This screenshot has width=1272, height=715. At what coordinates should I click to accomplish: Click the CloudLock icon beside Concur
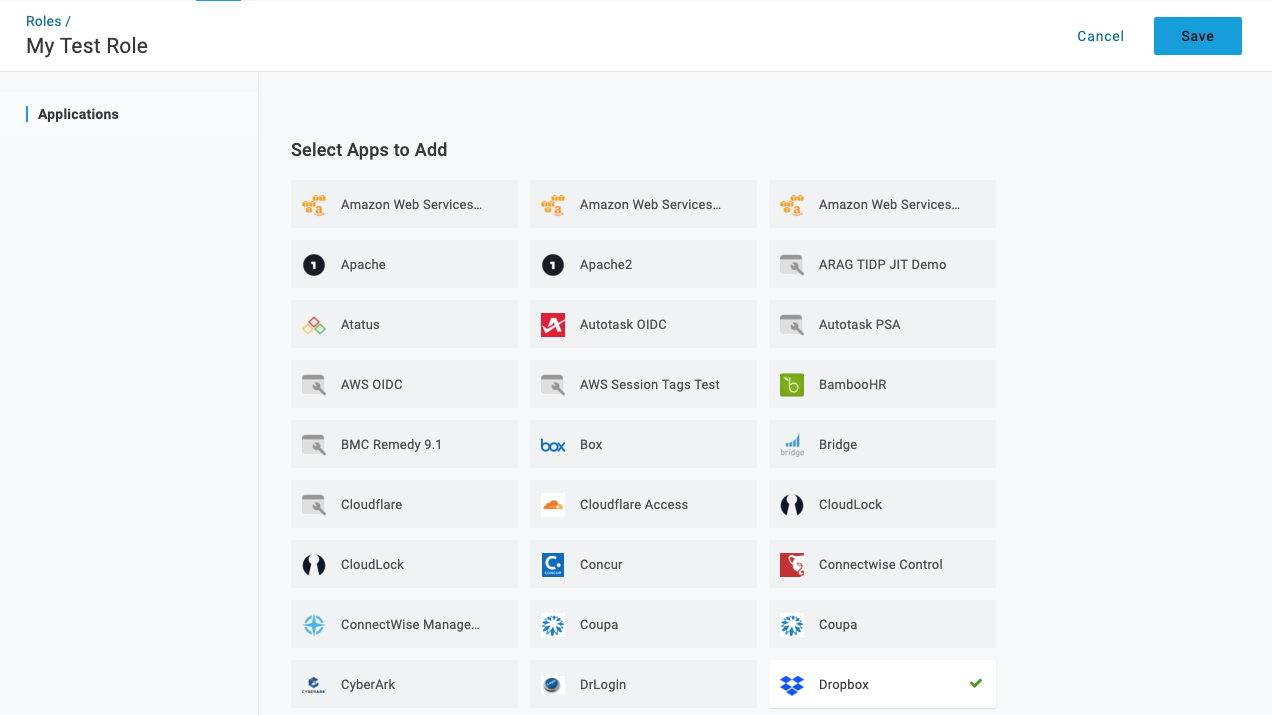point(314,565)
